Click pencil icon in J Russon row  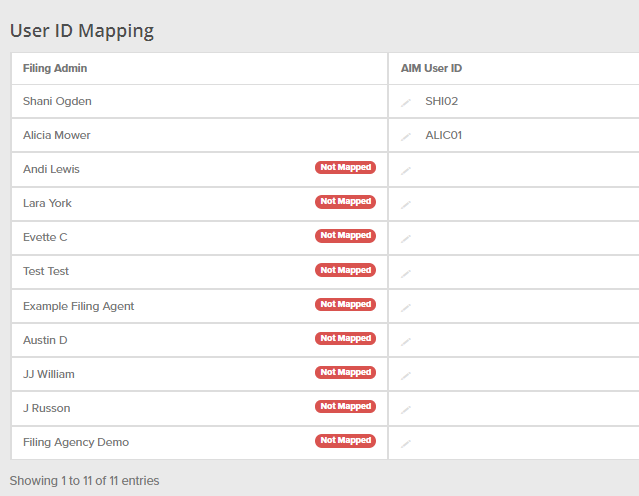pos(406,409)
